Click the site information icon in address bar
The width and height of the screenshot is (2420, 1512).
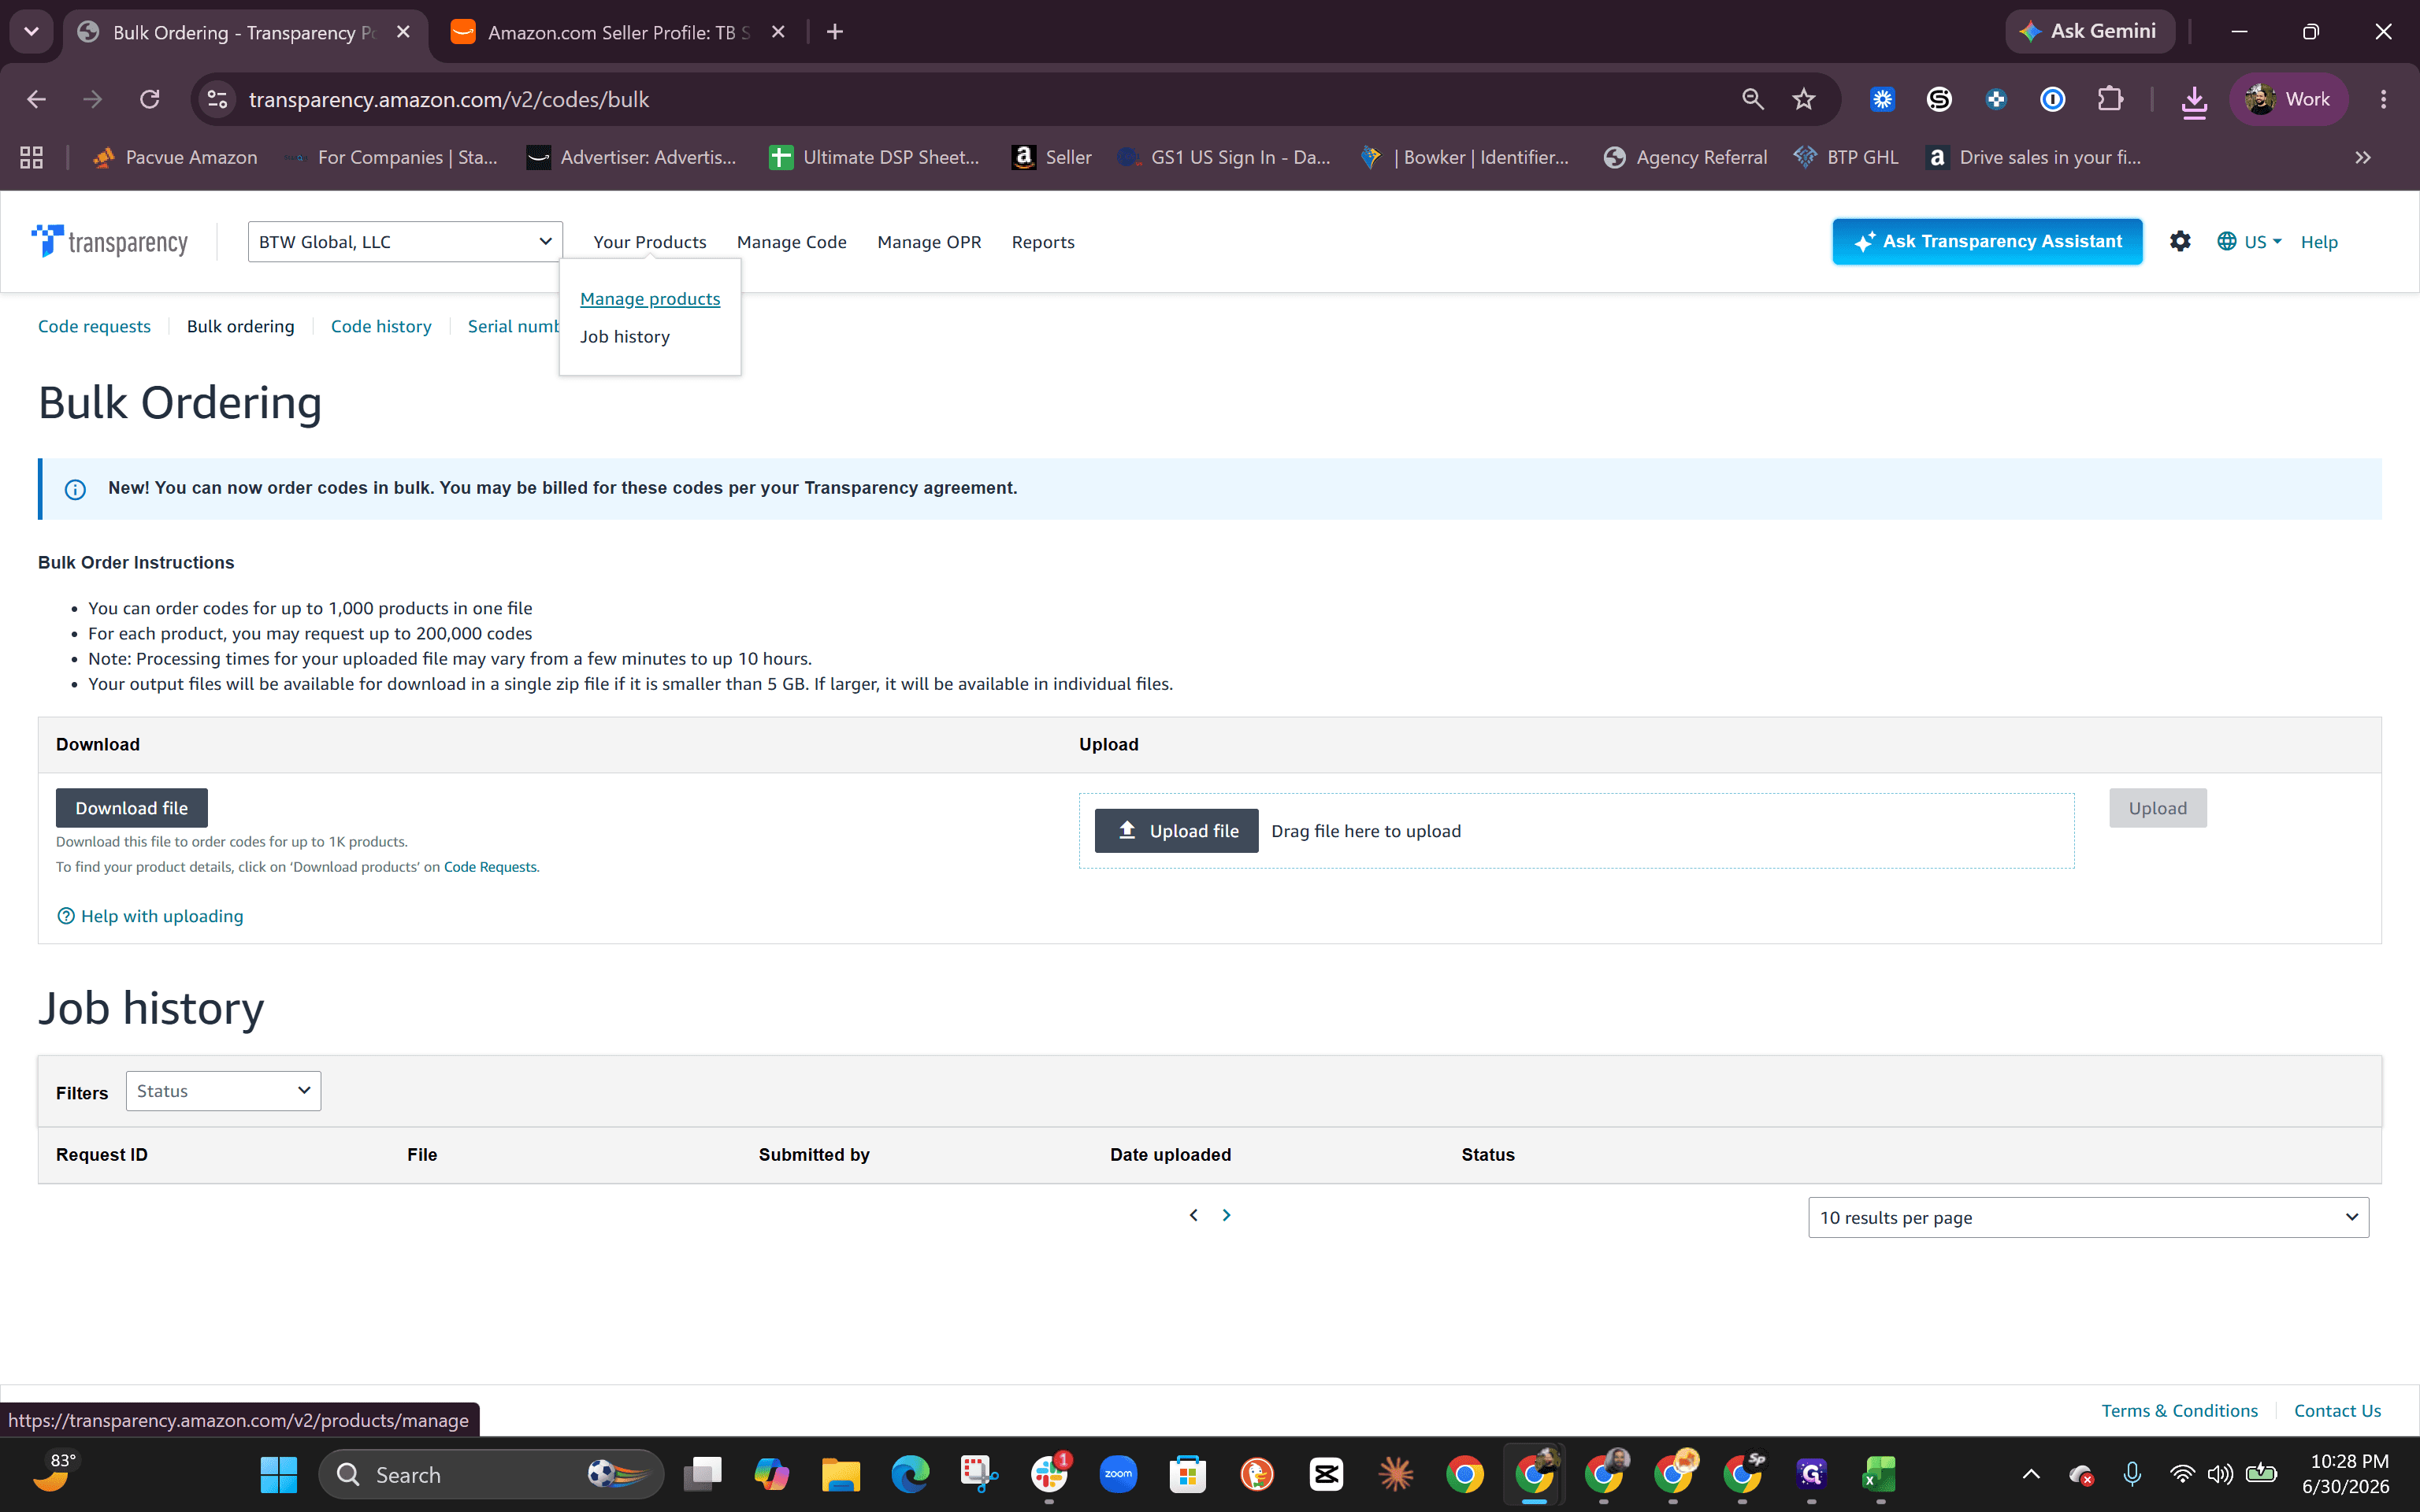point(217,99)
